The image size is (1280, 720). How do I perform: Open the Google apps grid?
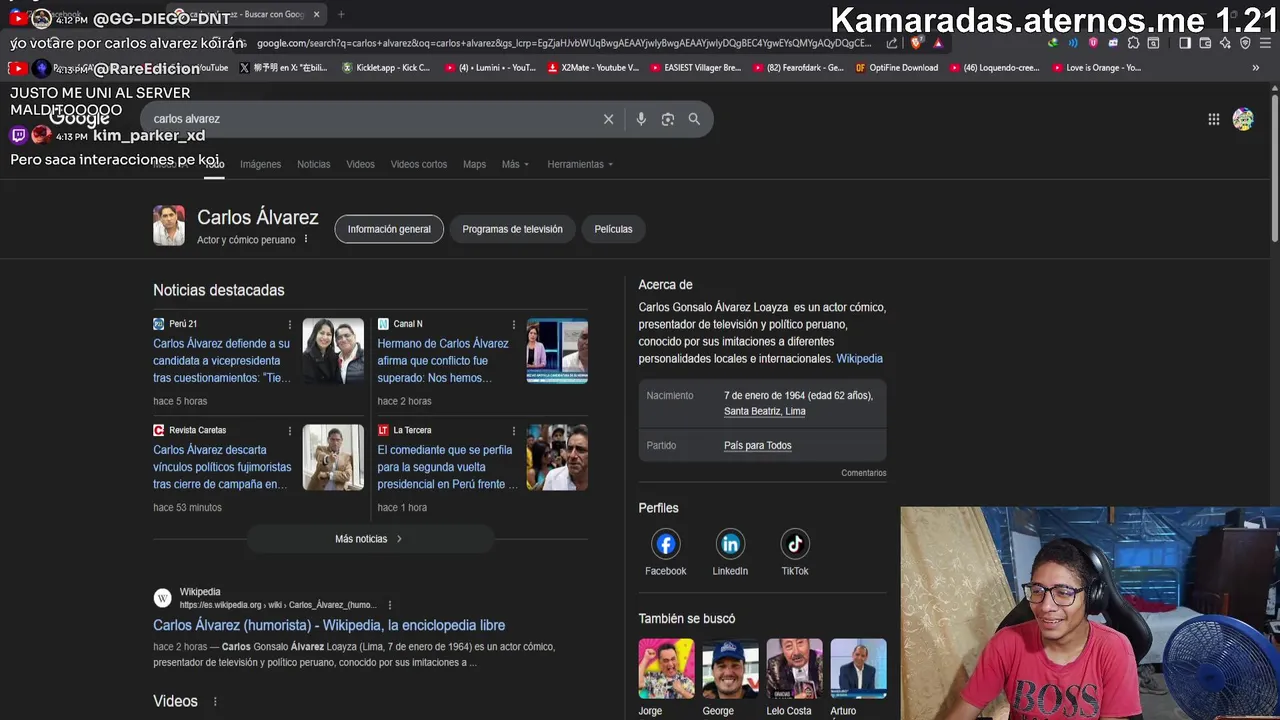point(1213,119)
